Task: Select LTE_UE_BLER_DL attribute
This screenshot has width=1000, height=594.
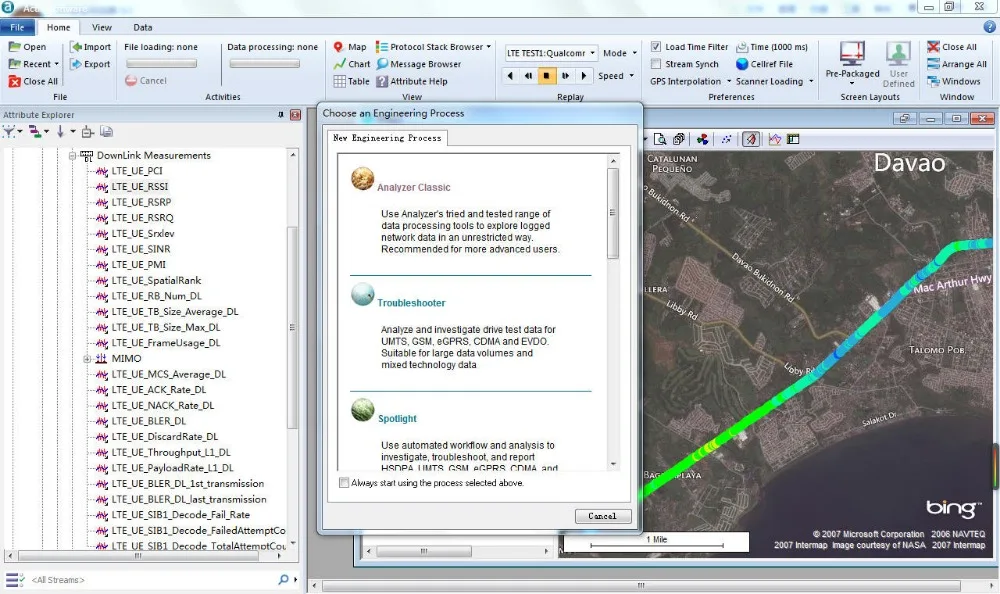Action: (x=149, y=421)
